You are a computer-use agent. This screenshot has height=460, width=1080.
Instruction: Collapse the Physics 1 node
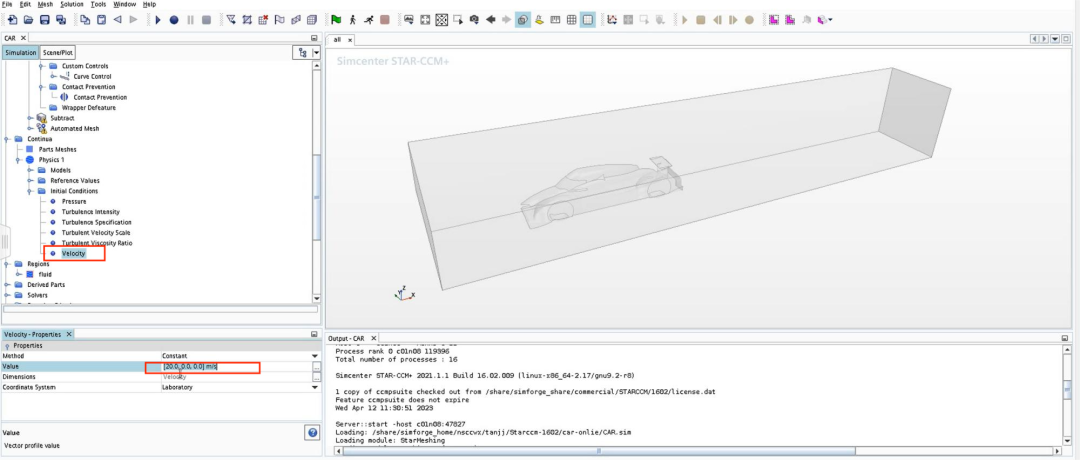point(19,160)
